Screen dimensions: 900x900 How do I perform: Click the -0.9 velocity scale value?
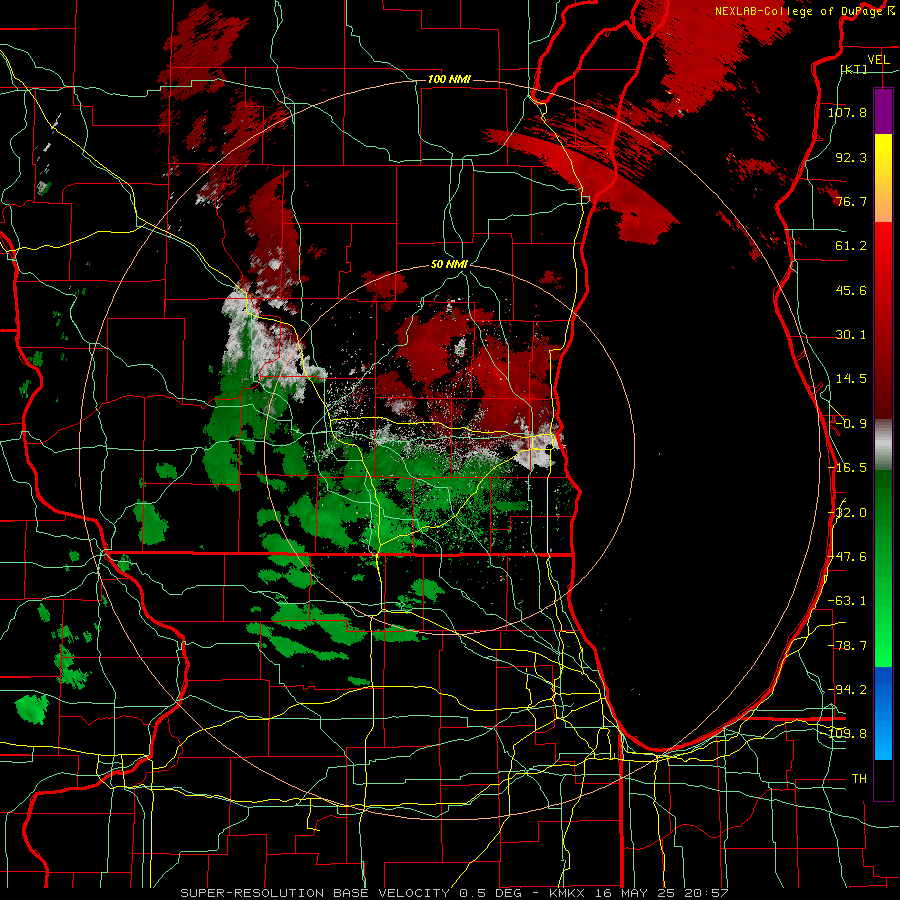coord(851,424)
